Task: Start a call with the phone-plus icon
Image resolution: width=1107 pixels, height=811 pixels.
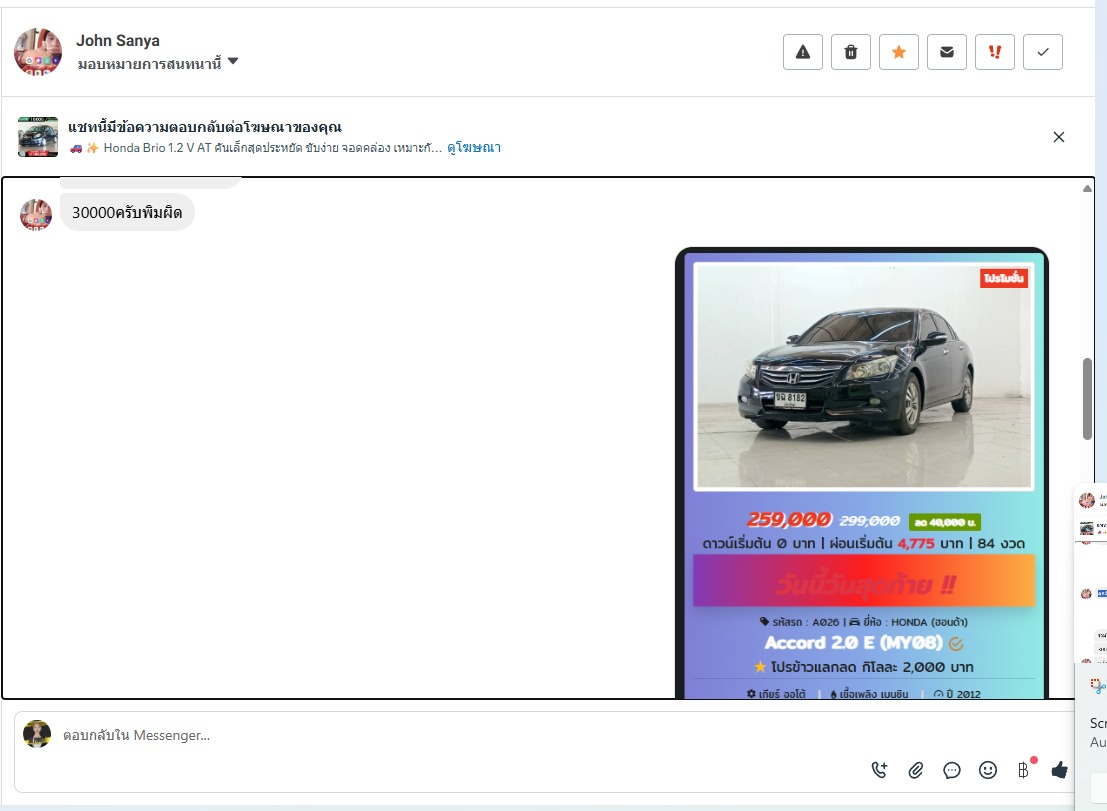Action: (x=880, y=770)
